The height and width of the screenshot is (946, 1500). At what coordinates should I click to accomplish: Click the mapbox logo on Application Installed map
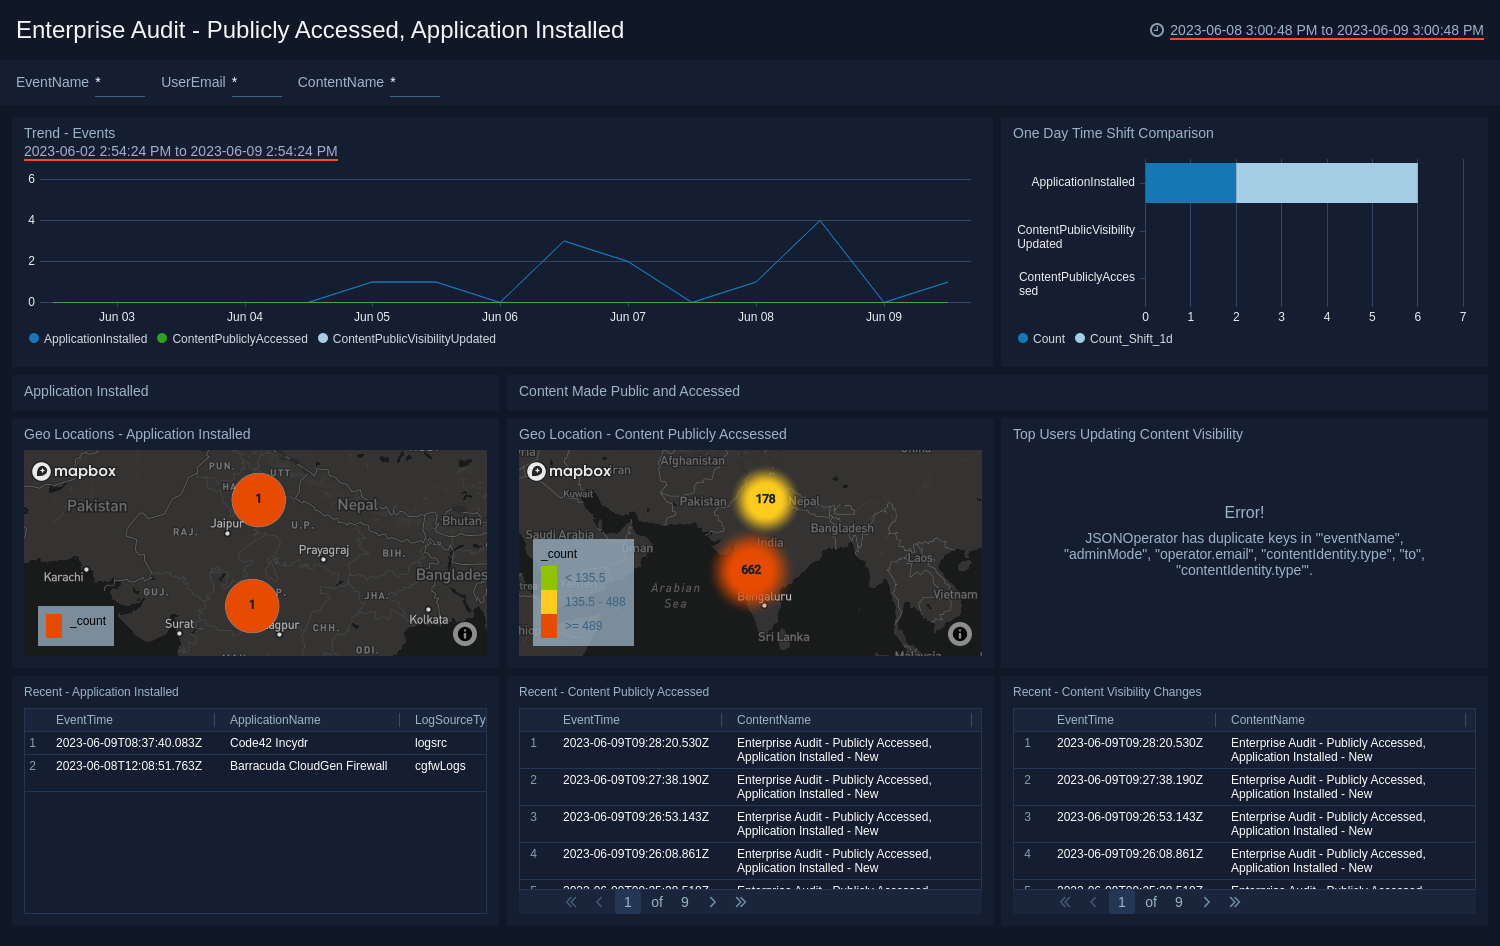pos(74,471)
